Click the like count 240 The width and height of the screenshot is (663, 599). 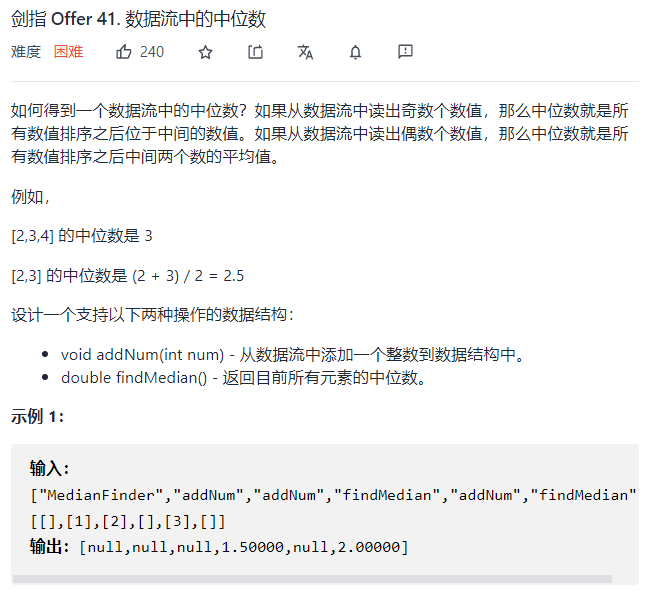tap(152, 52)
